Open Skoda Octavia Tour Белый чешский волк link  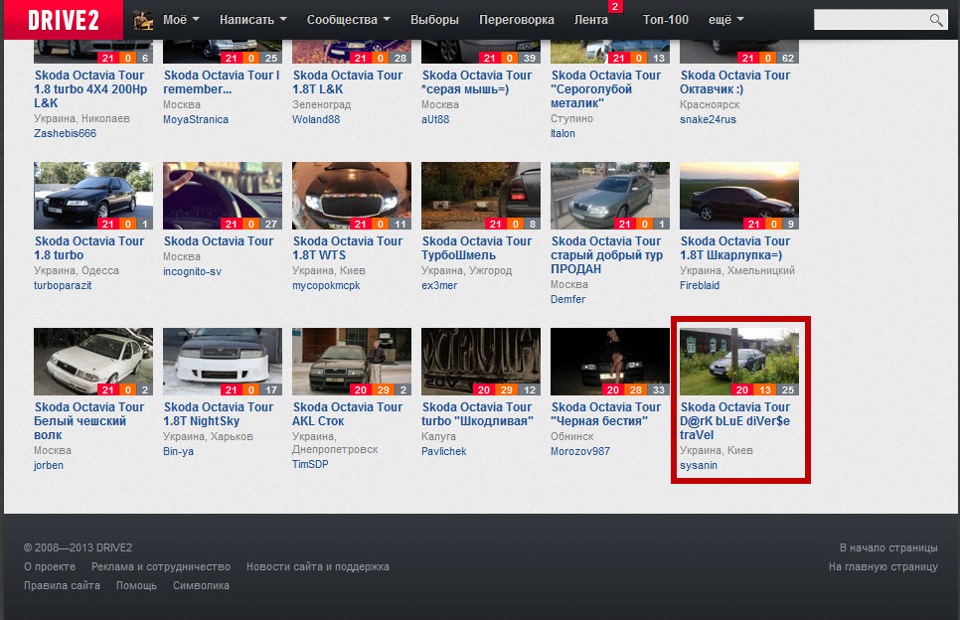click(x=89, y=421)
